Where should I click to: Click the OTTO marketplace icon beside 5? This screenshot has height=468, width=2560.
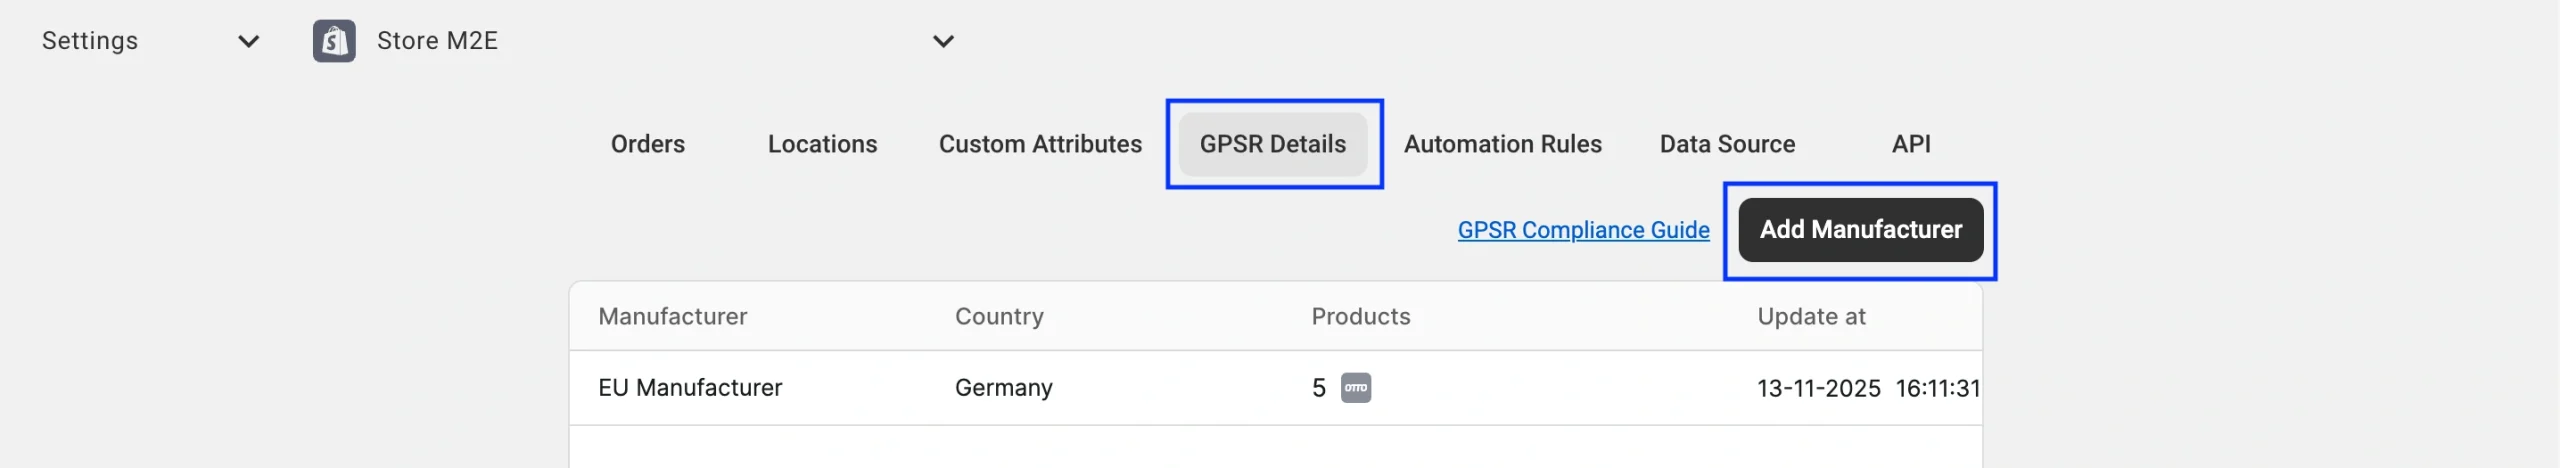1356,387
